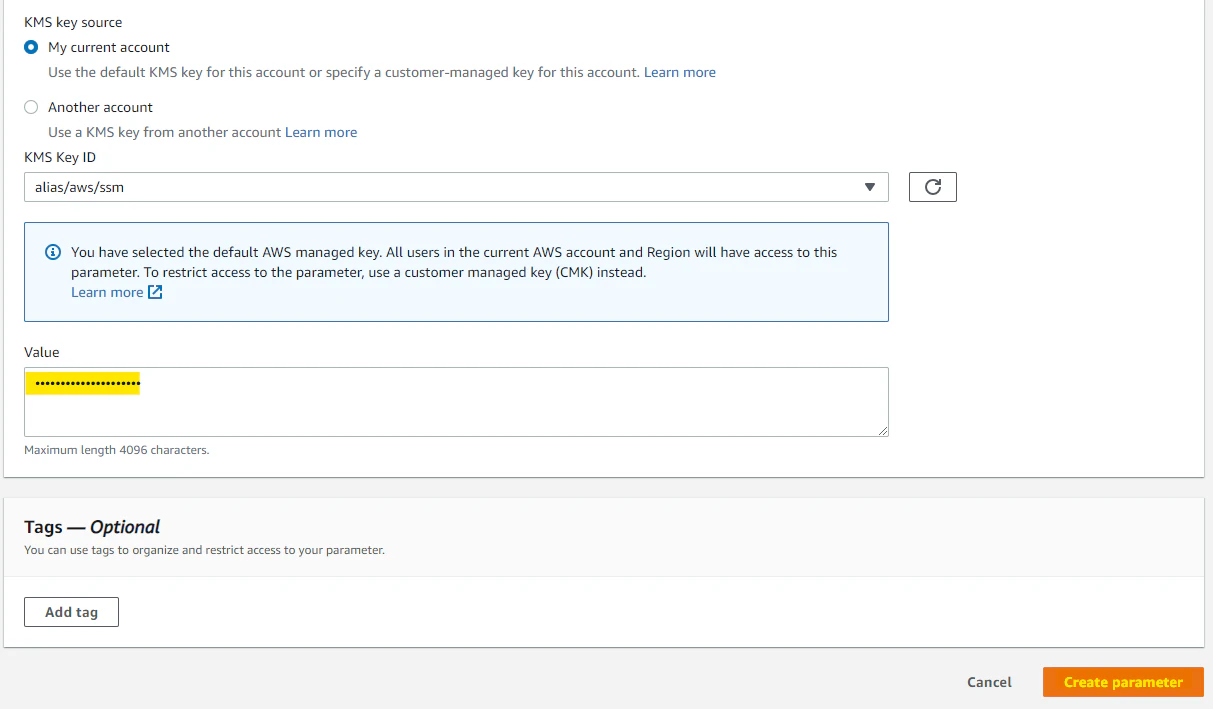Image resolution: width=1213 pixels, height=709 pixels.
Task: Open Learn more link for current account key
Action: [679, 72]
